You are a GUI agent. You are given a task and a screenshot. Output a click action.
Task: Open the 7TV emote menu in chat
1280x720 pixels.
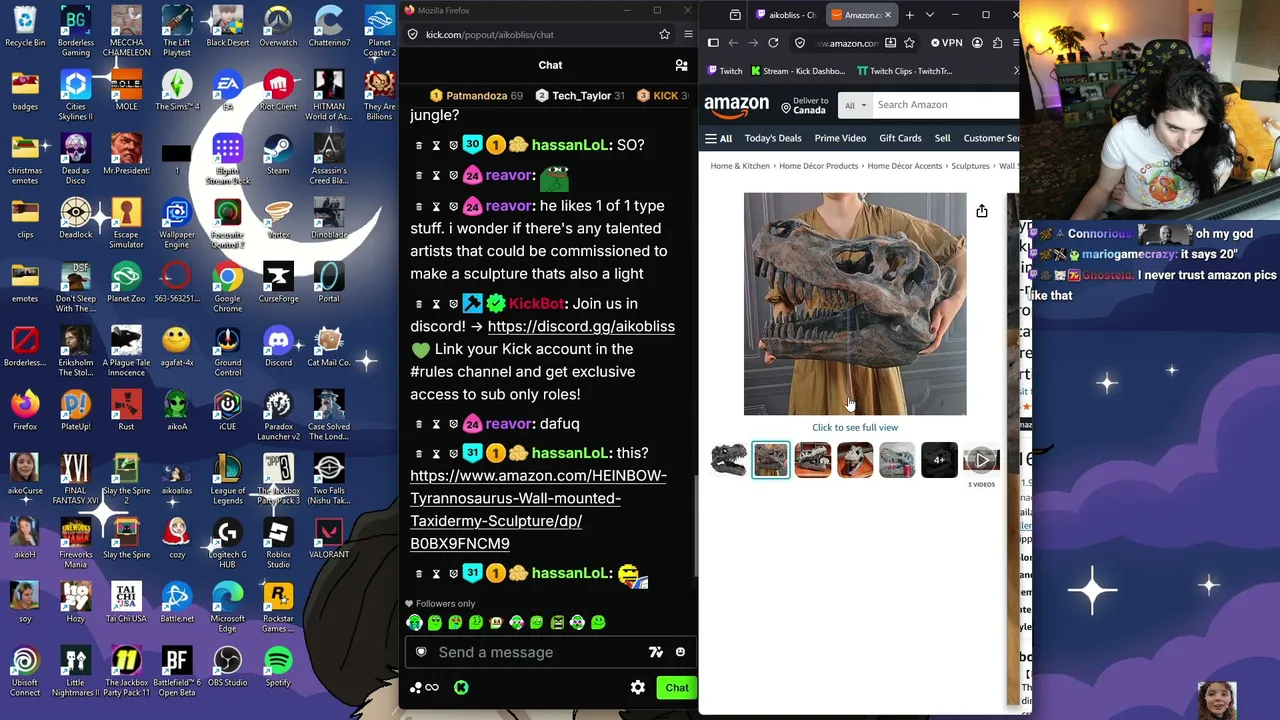[656, 652]
